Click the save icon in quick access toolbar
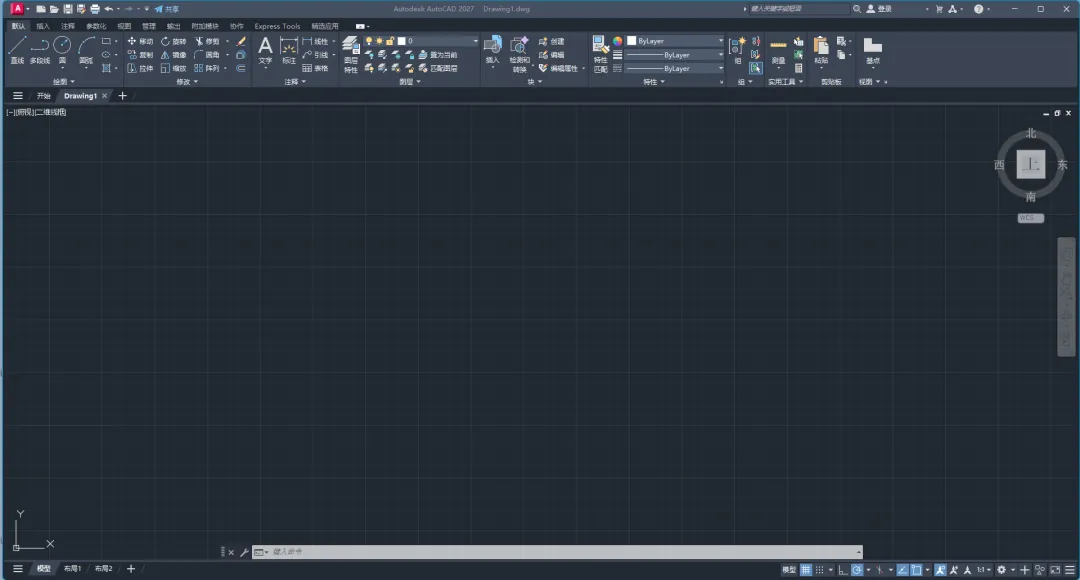This screenshot has width=1080, height=580. [68, 9]
